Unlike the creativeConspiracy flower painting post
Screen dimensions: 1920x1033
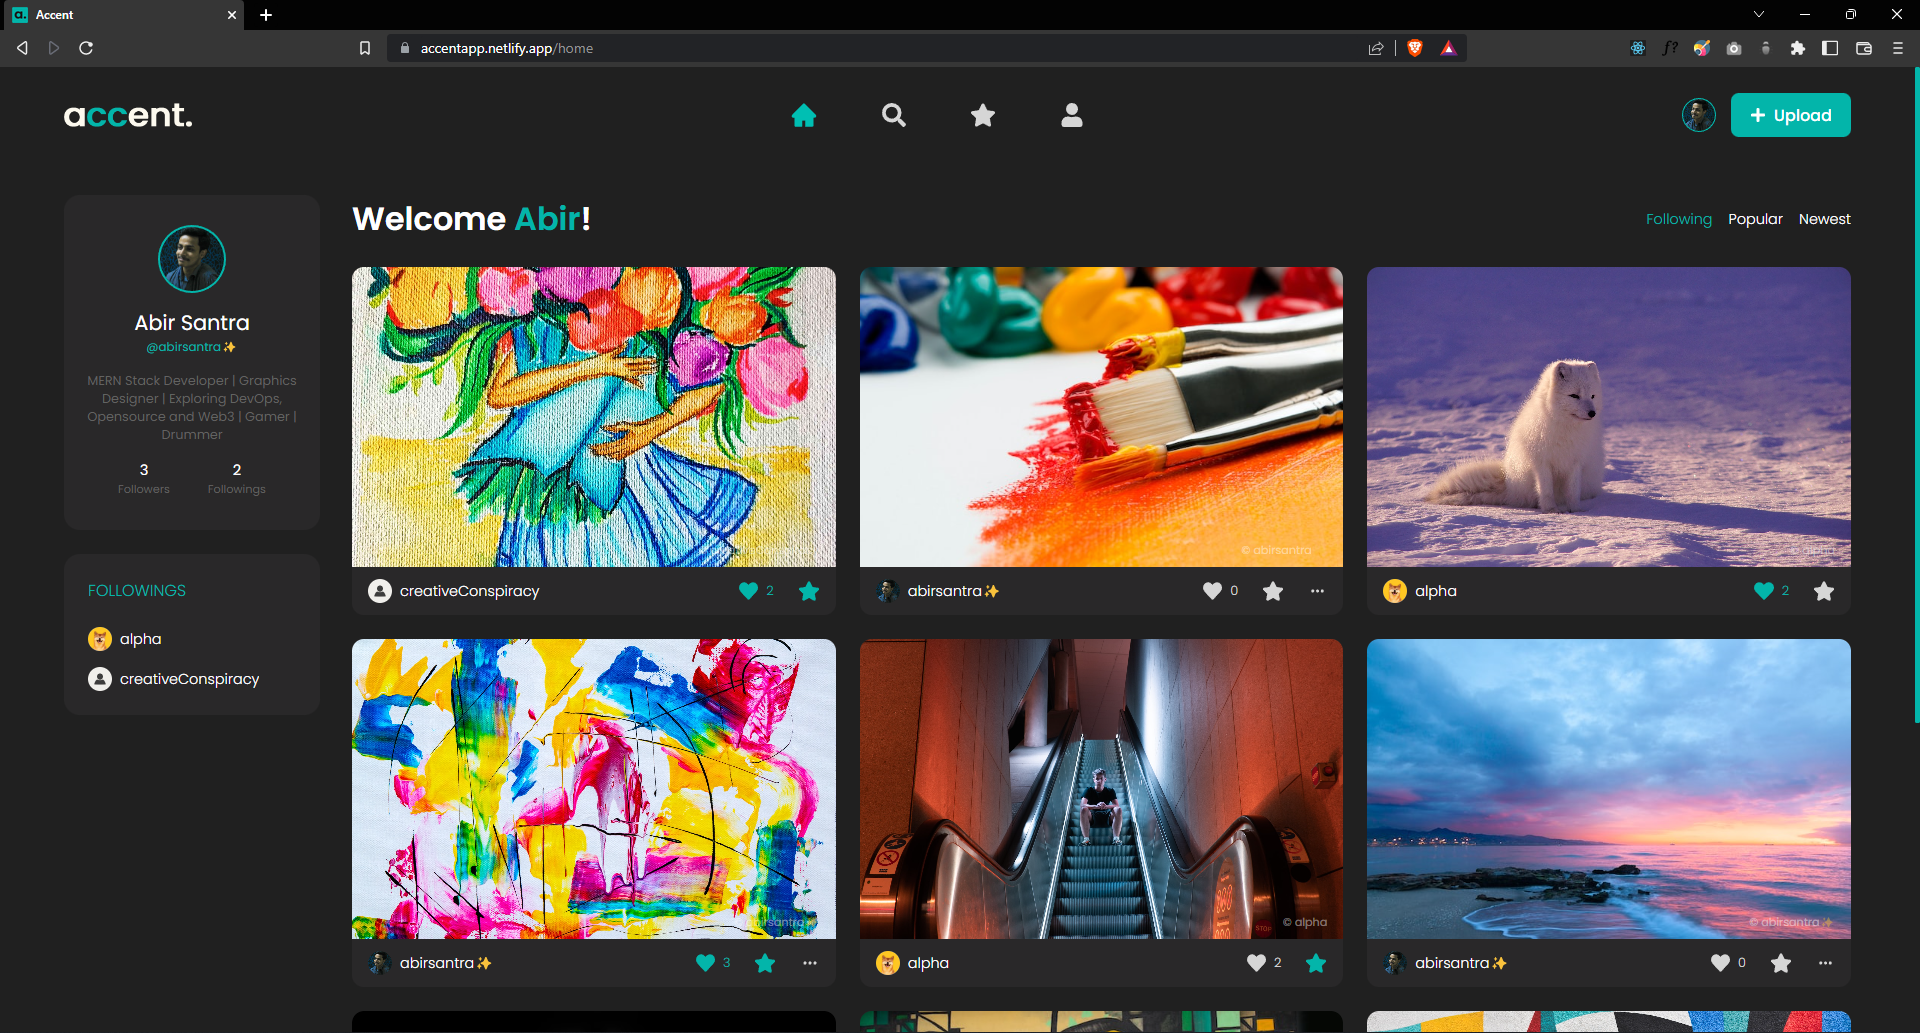coord(748,591)
